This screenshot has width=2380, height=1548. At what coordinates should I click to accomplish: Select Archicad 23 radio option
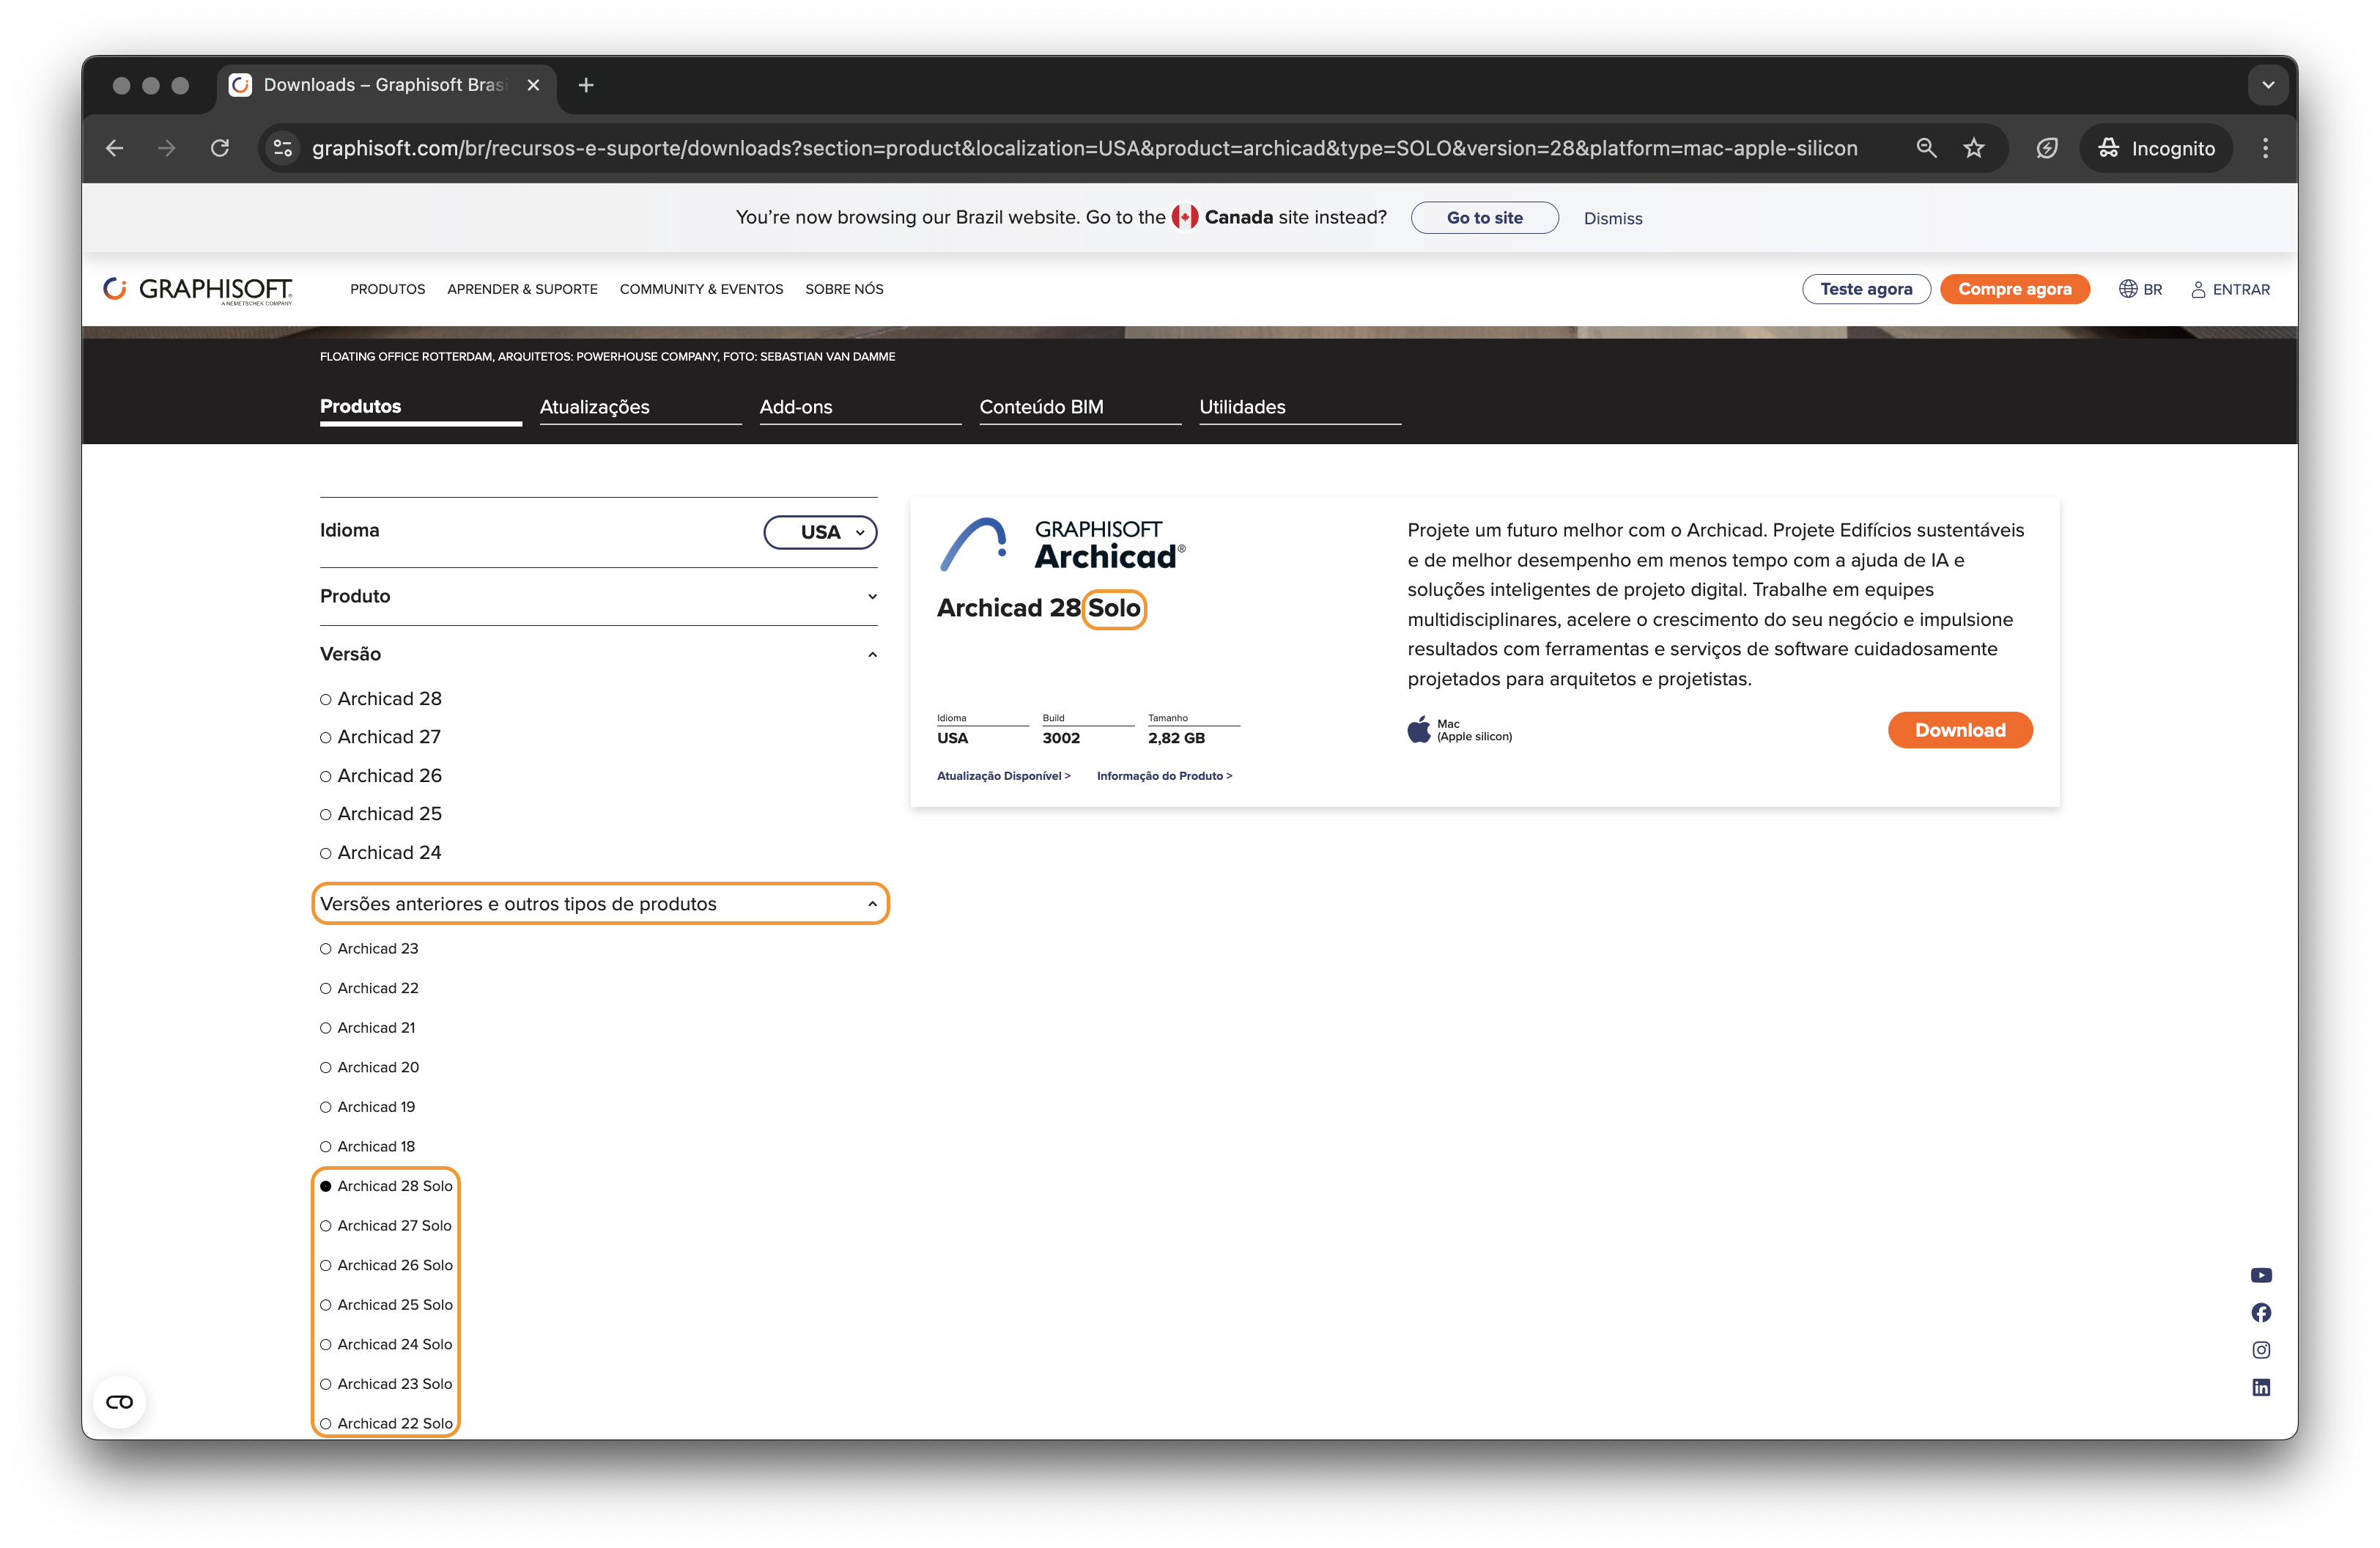tap(369, 948)
